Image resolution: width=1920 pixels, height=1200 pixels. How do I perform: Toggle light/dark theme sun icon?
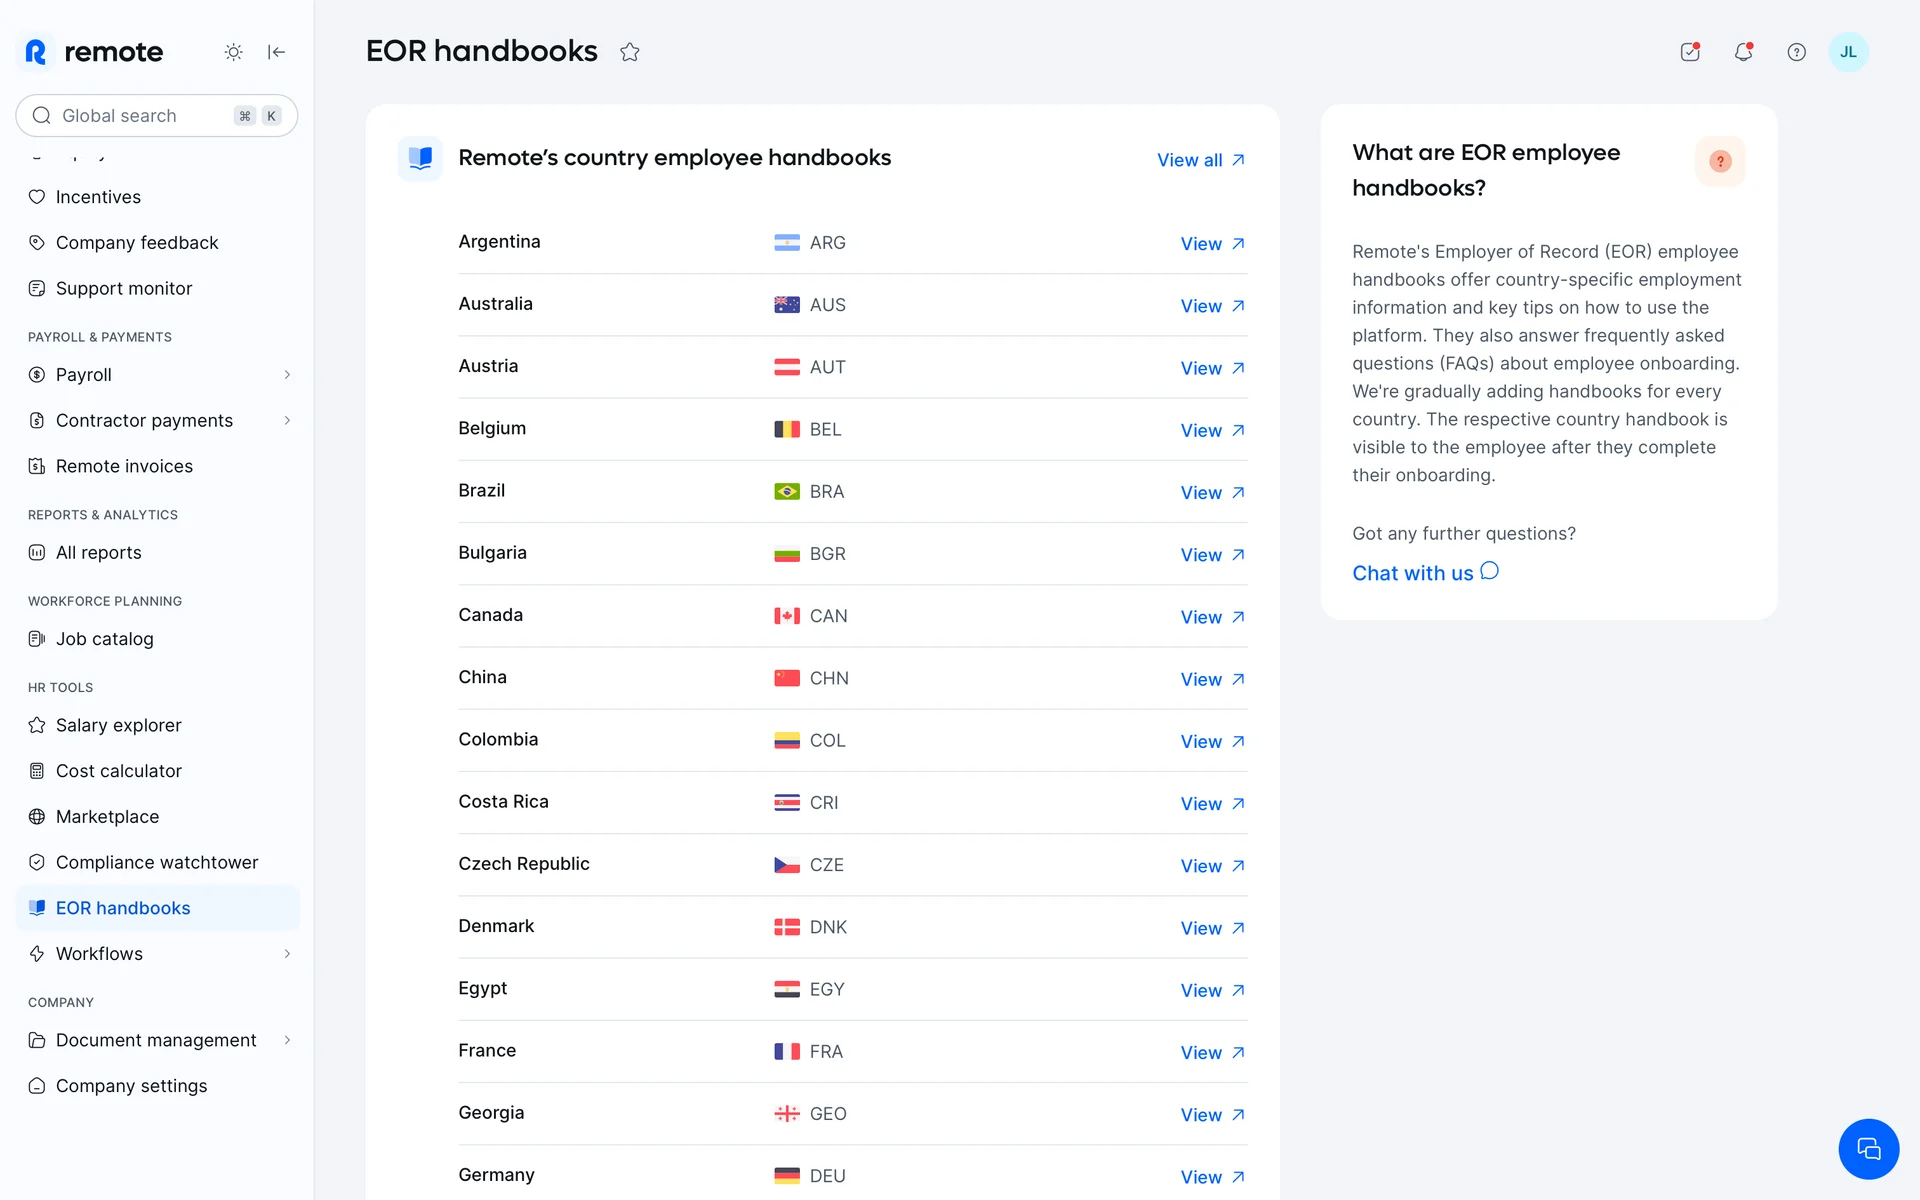pos(233,52)
